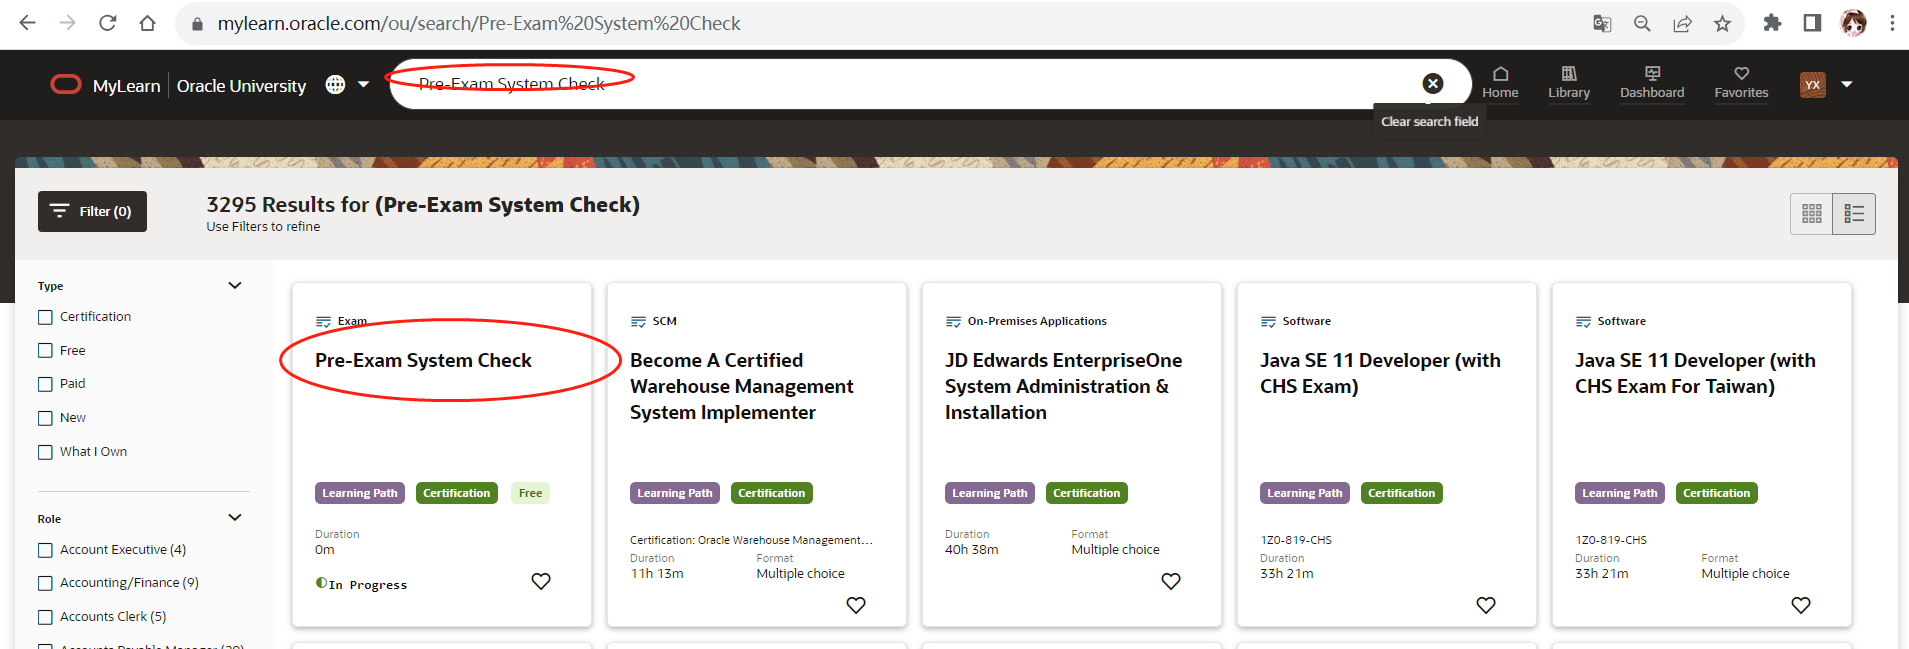1909x649 pixels.
Task: Open Java SE 11 Developer CHS Taiwan course
Action: point(1695,373)
